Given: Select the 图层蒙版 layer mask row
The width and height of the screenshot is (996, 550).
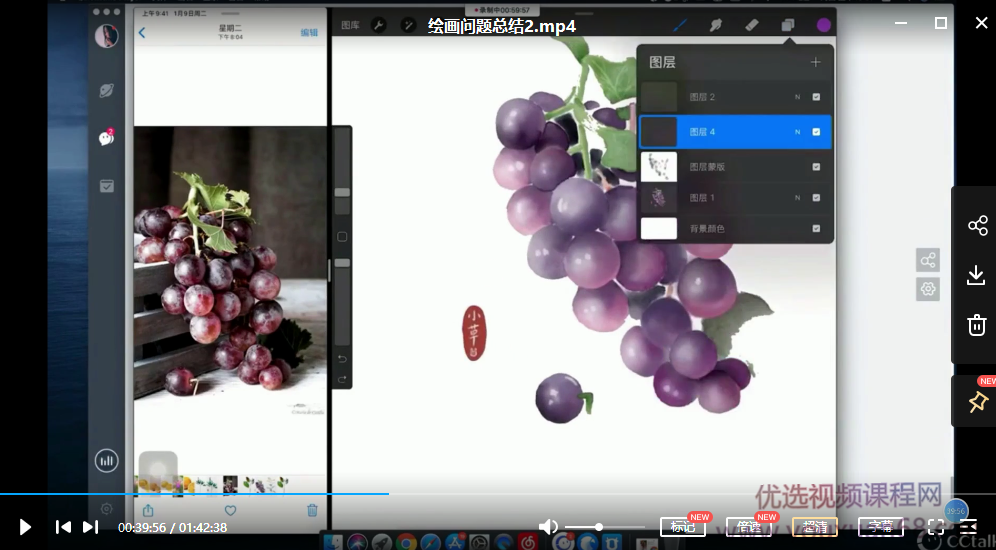Looking at the screenshot, I should [735, 167].
